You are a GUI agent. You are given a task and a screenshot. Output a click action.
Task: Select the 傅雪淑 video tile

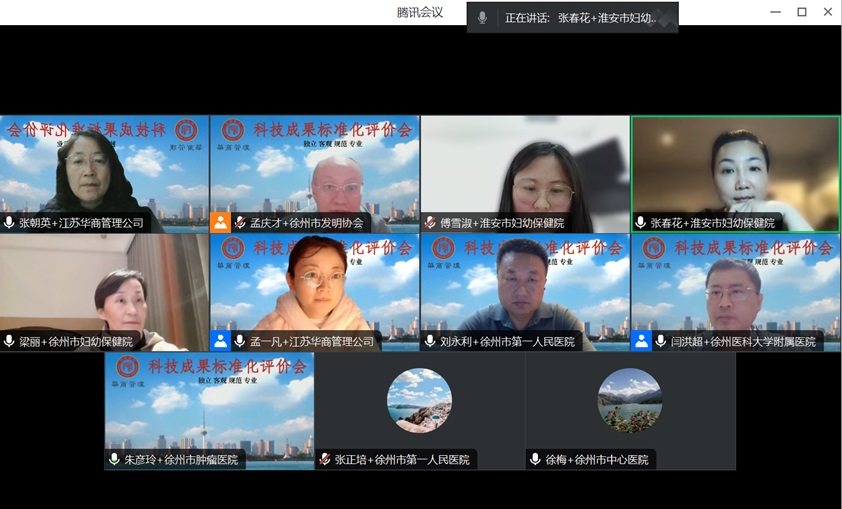[x=525, y=174]
